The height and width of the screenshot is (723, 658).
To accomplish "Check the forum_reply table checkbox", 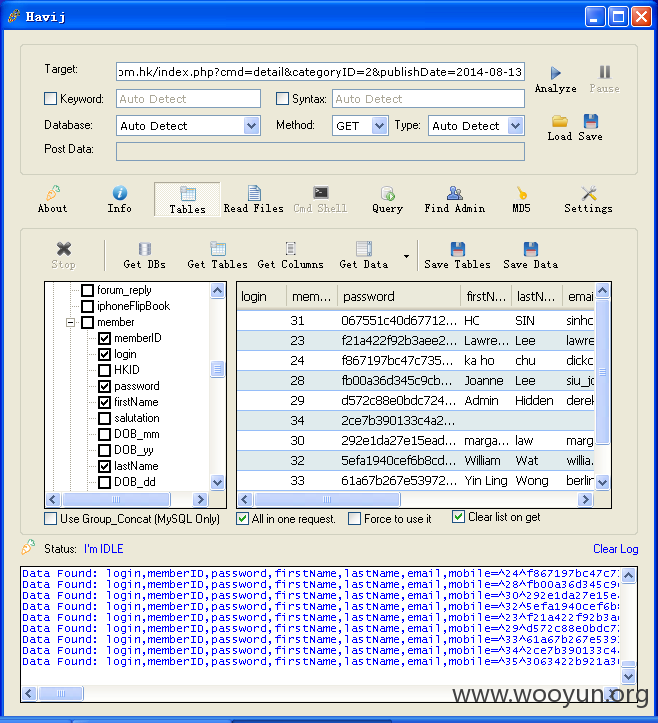I will (x=88, y=290).
